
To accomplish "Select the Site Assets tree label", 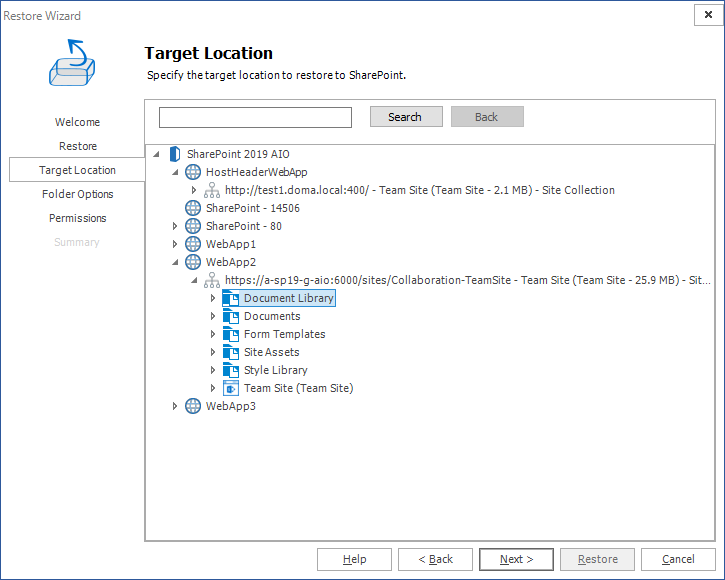I will tap(272, 352).
